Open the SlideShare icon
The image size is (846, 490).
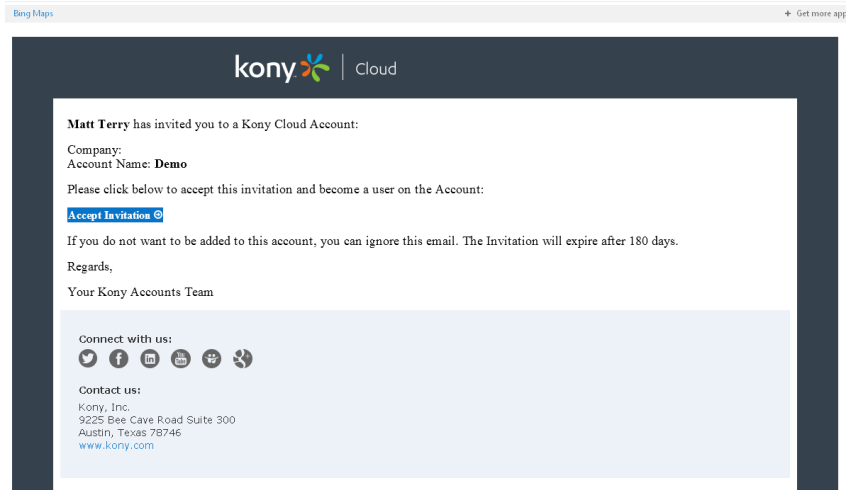point(212,358)
